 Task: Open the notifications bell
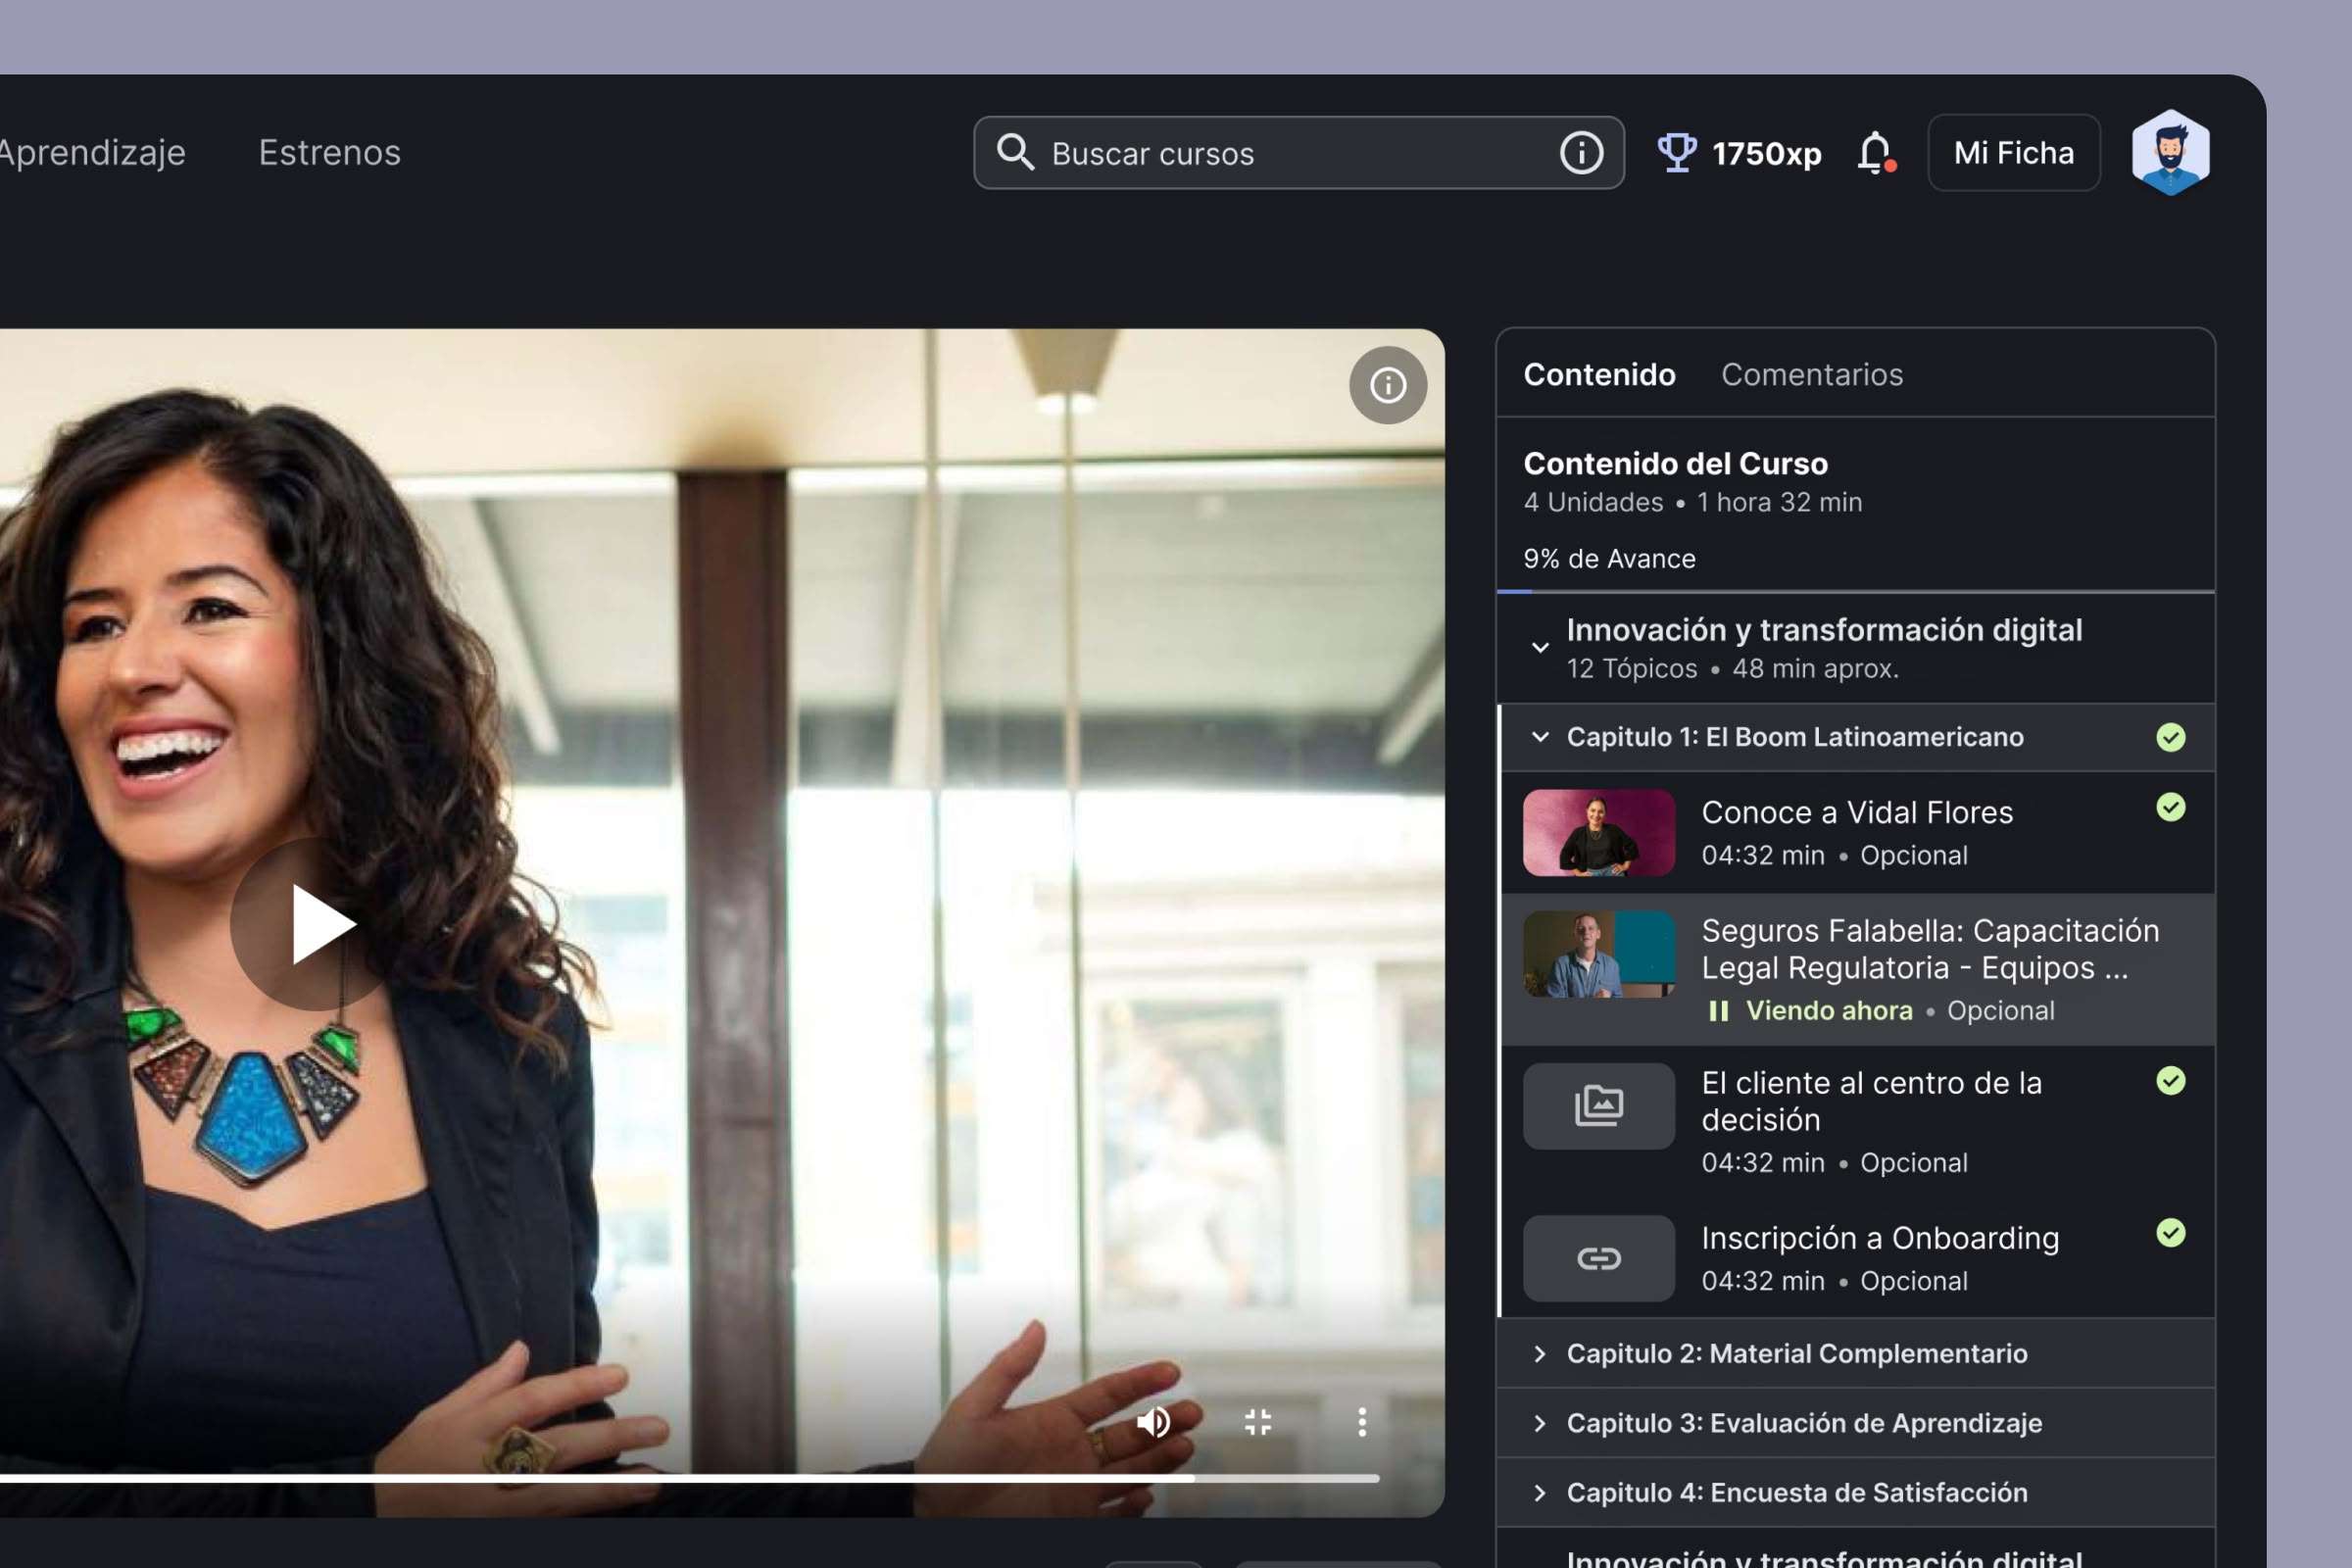[1875, 153]
